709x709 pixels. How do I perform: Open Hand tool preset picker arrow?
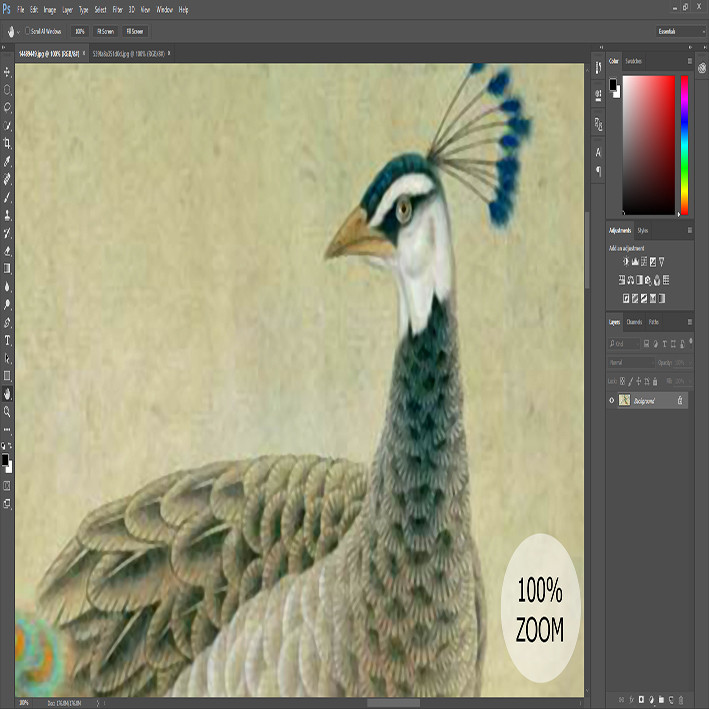19,32
